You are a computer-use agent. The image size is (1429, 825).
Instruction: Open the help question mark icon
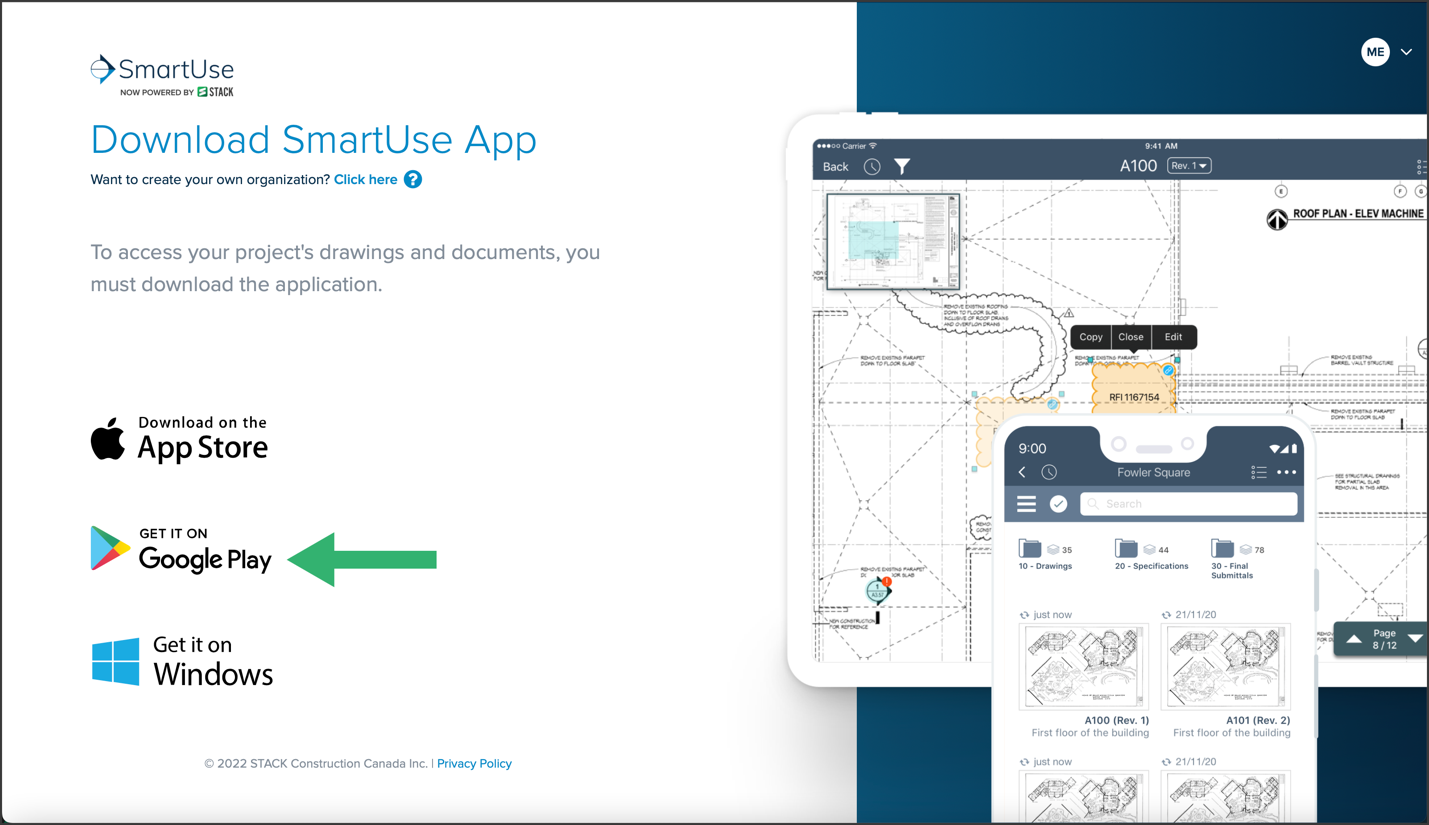pyautogui.click(x=413, y=179)
